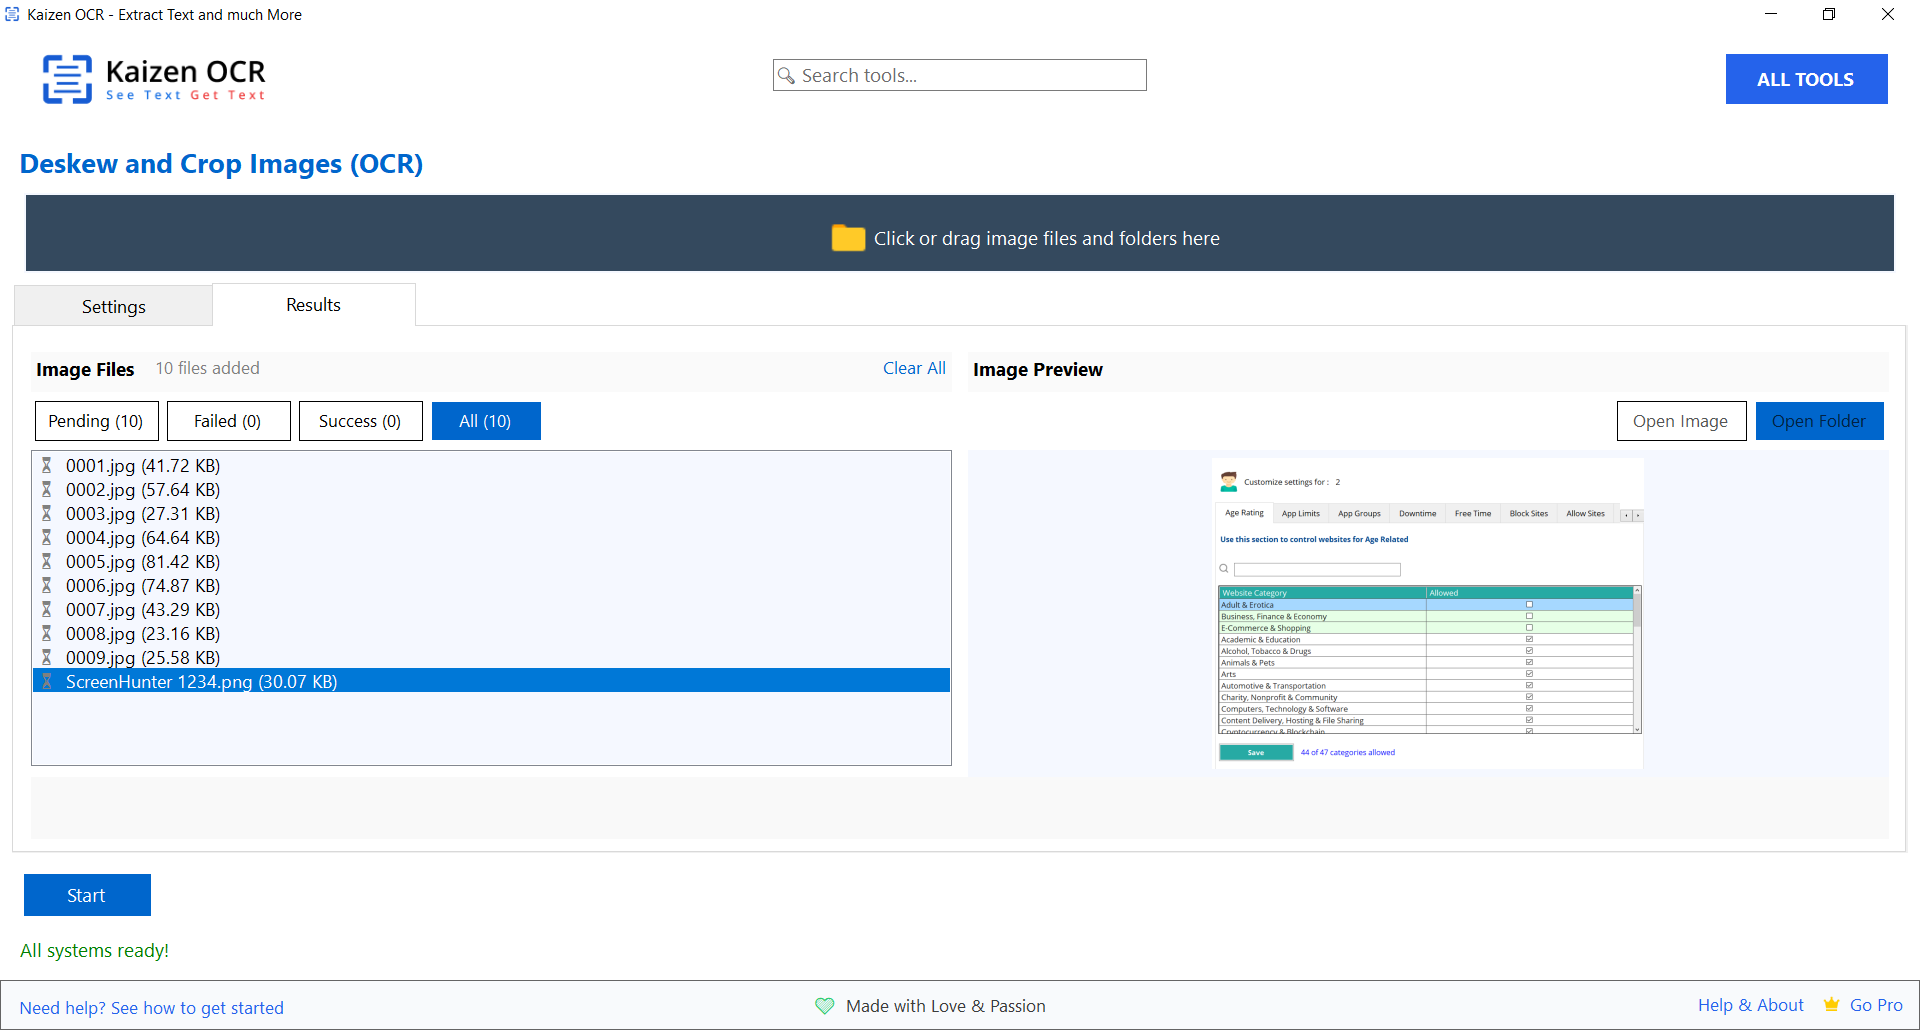Click the ALL TOOLS button
The image size is (1920, 1030).
tap(1805, 79)
